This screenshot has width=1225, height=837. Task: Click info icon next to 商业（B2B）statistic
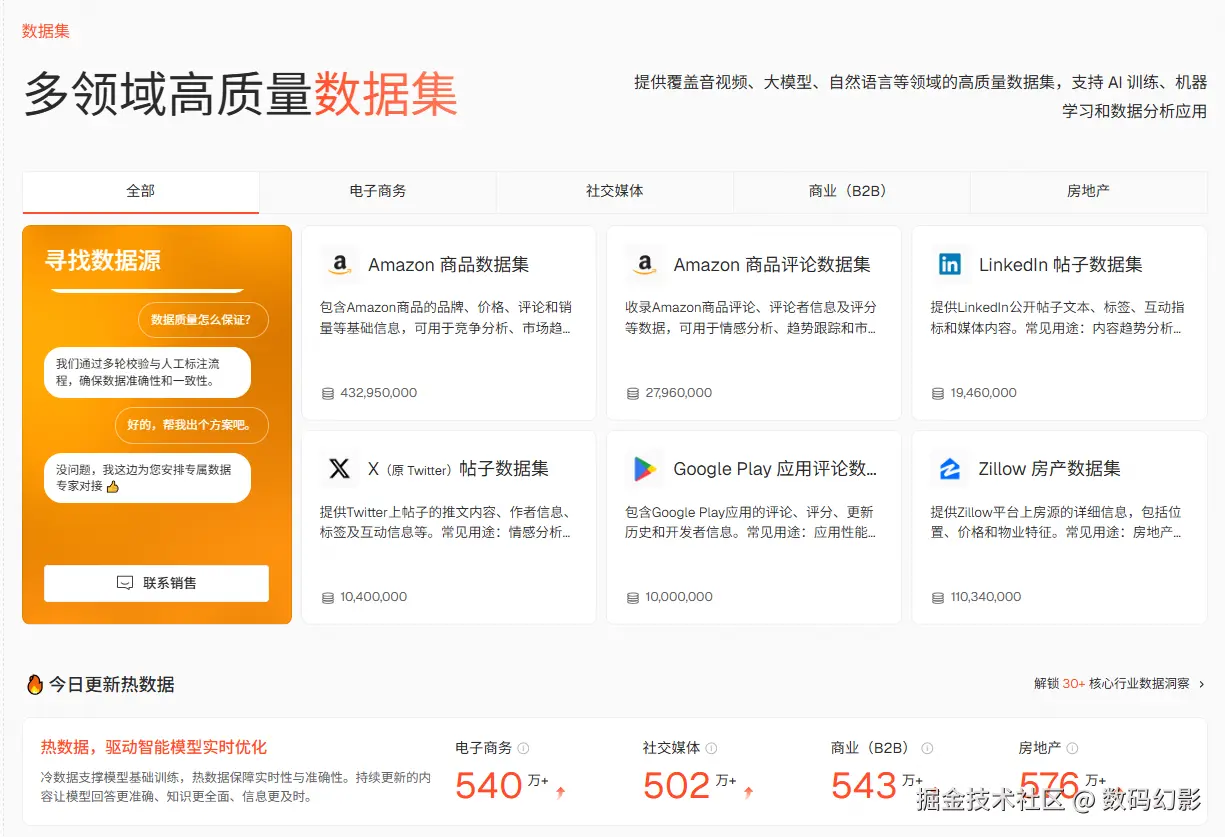point(927,748)
